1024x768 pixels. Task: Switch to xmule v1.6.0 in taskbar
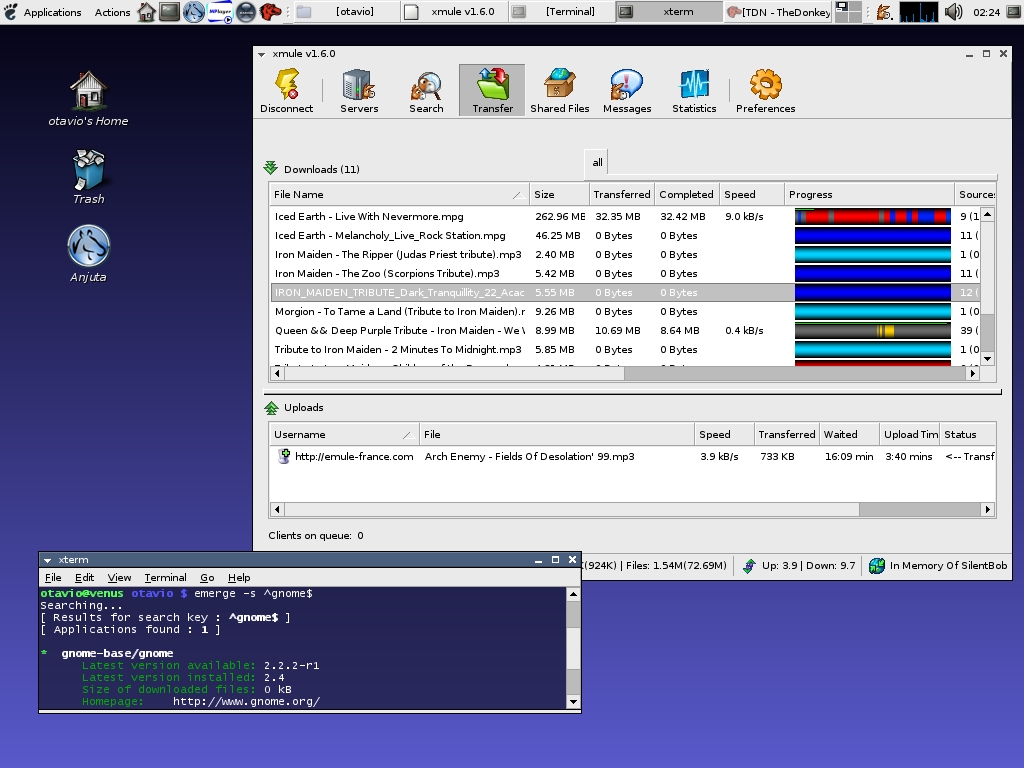coord(454,12)
